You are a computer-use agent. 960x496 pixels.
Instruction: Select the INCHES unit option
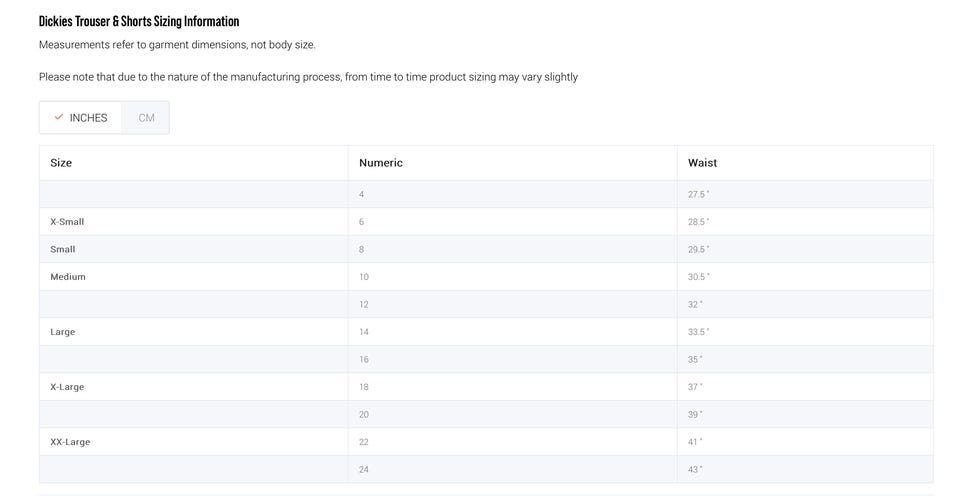(x=81, y=118)
